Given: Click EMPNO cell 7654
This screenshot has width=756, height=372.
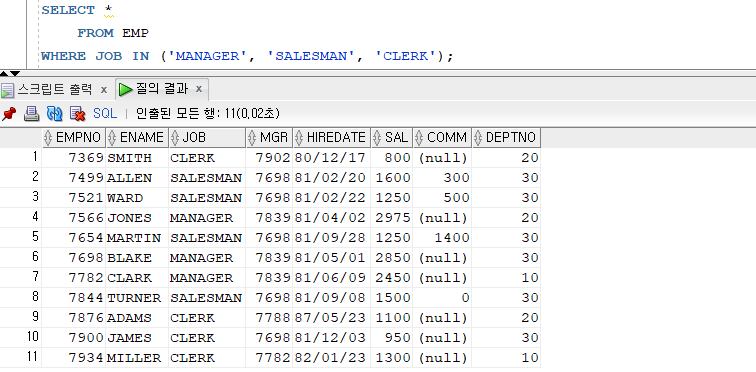Looking at the screenshot, I should coord(74,238).
